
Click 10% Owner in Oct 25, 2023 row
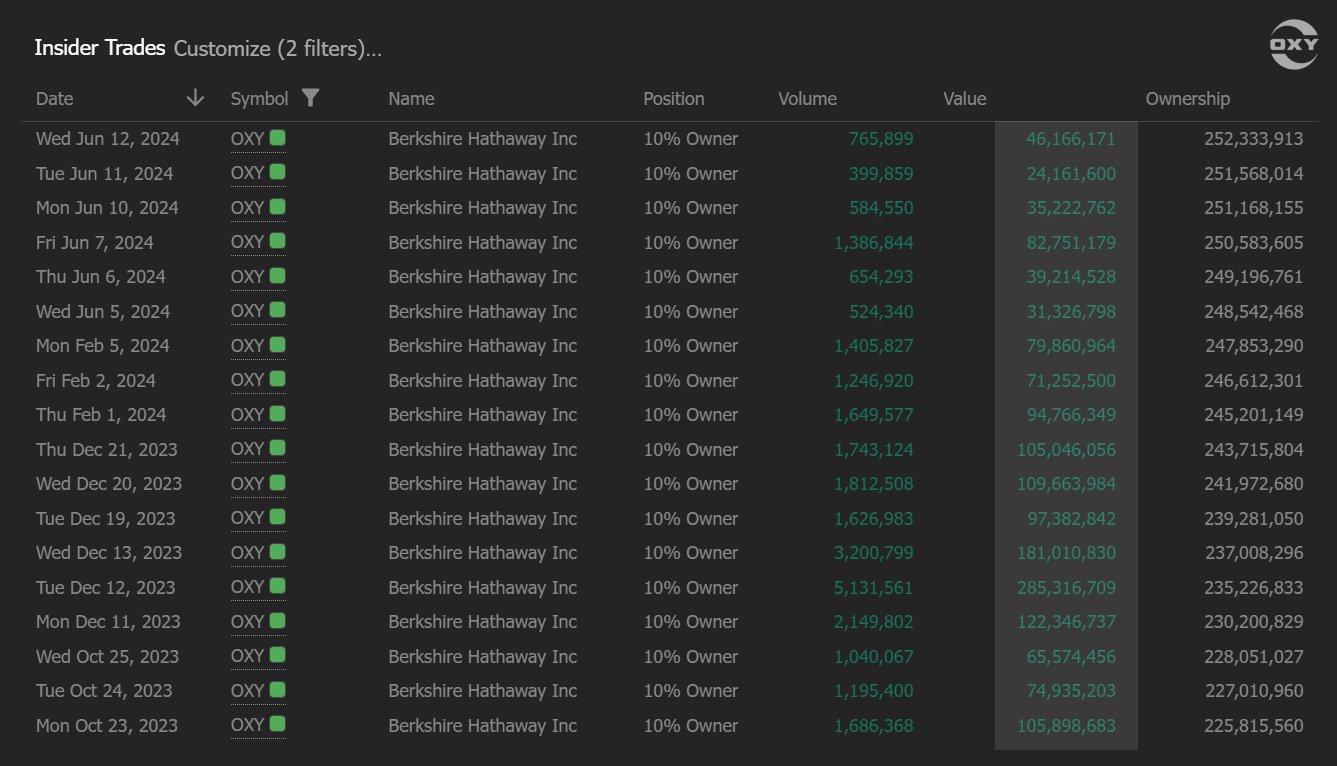[691, 657]
